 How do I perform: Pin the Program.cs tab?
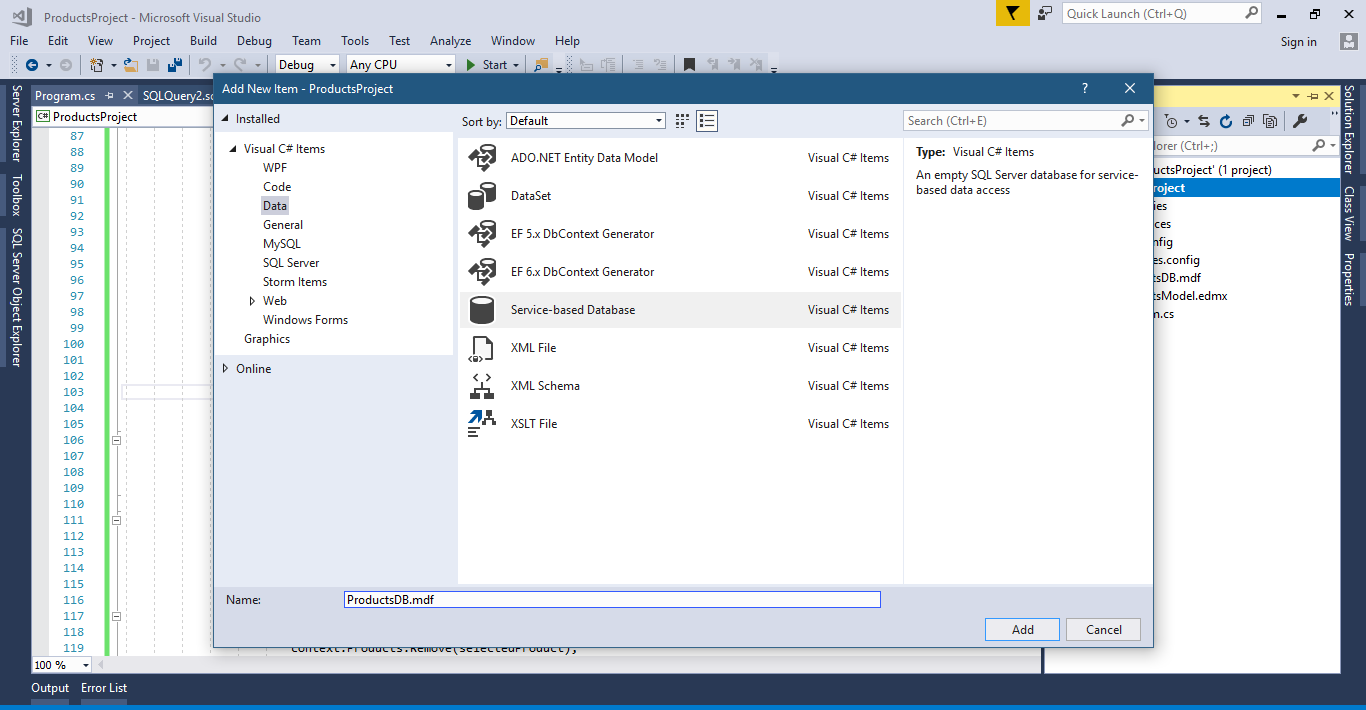pos(110,96)
